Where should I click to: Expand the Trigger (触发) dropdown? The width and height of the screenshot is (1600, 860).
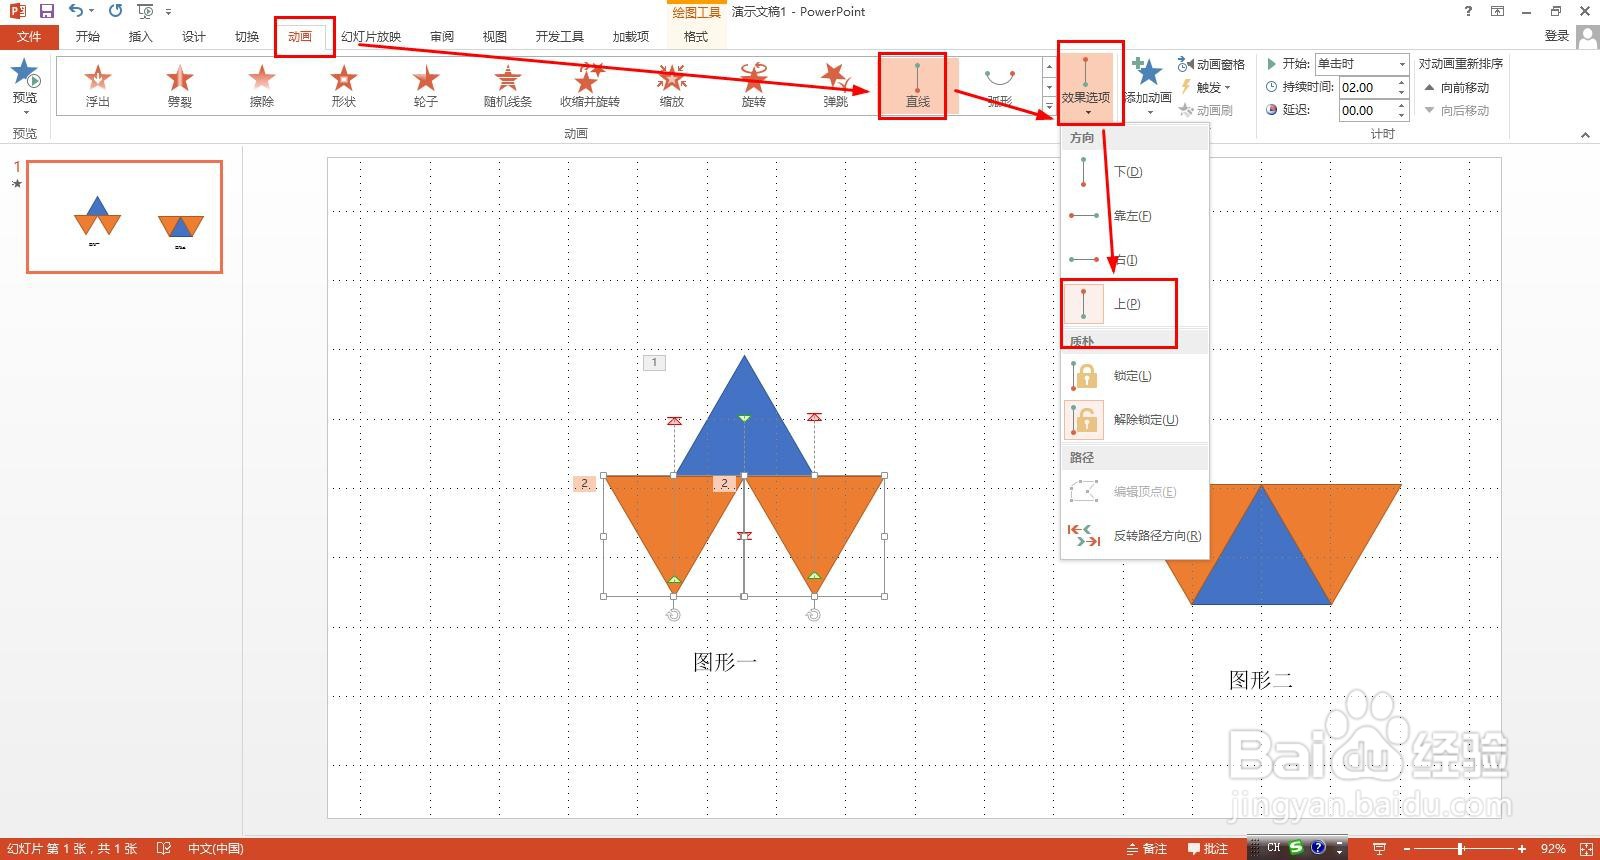coord(1205,88)
